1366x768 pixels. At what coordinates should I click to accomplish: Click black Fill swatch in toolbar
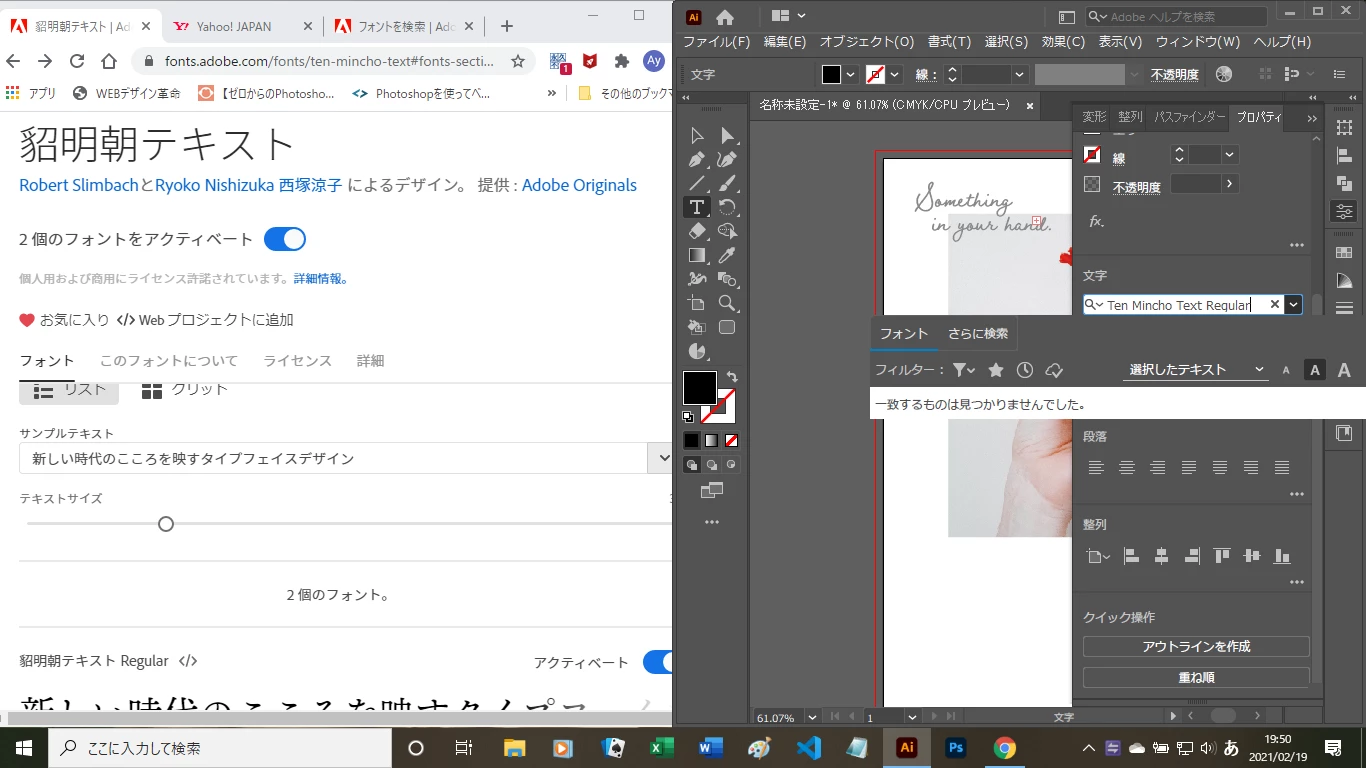[x=700, y=387]
